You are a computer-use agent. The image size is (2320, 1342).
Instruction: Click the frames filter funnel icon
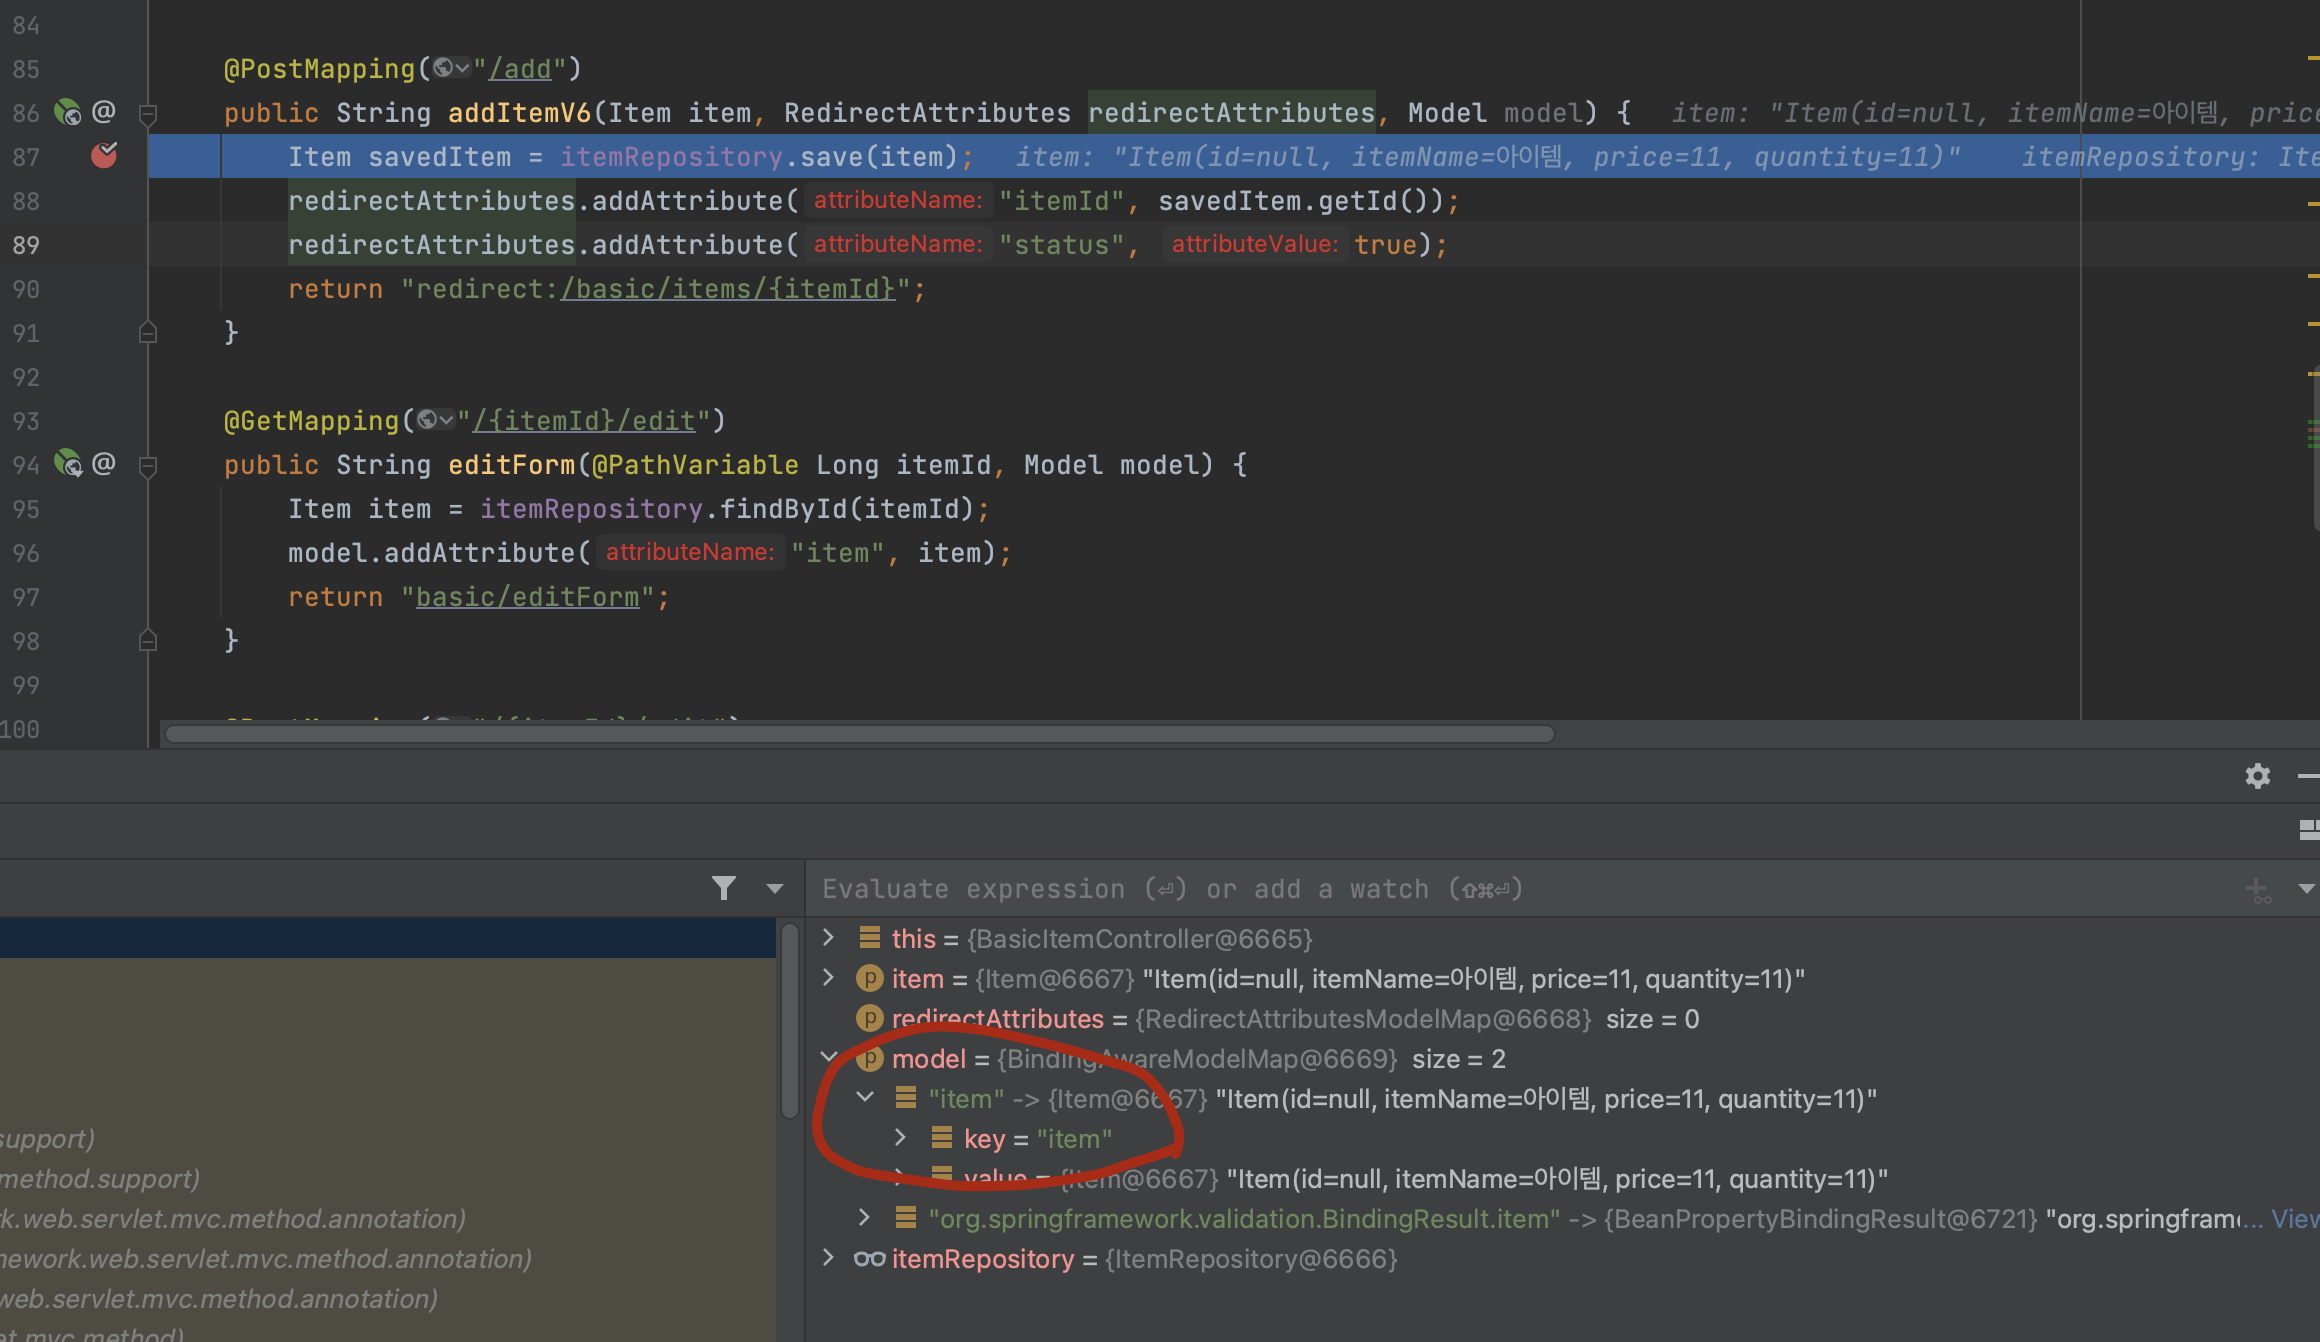click(x=724, y=888)
